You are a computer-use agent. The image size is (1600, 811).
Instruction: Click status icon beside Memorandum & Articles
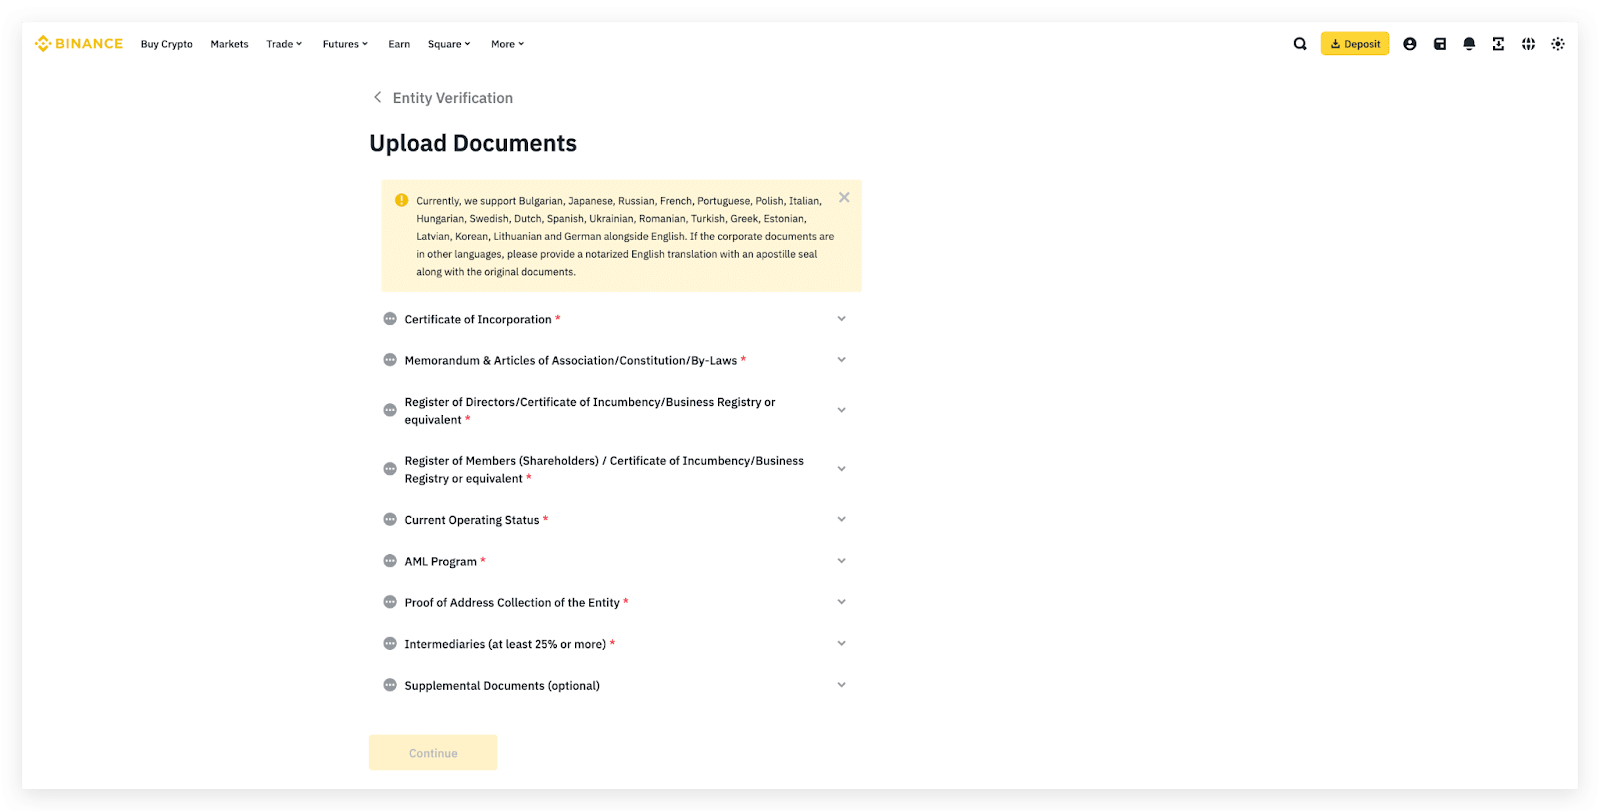(x=390, y=360)
